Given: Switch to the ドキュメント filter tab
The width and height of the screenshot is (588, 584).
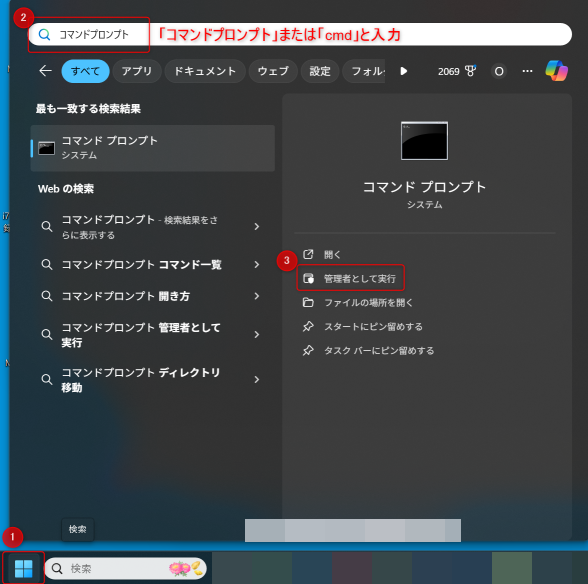Looking at the screenshot, I should tap(205, 71).
